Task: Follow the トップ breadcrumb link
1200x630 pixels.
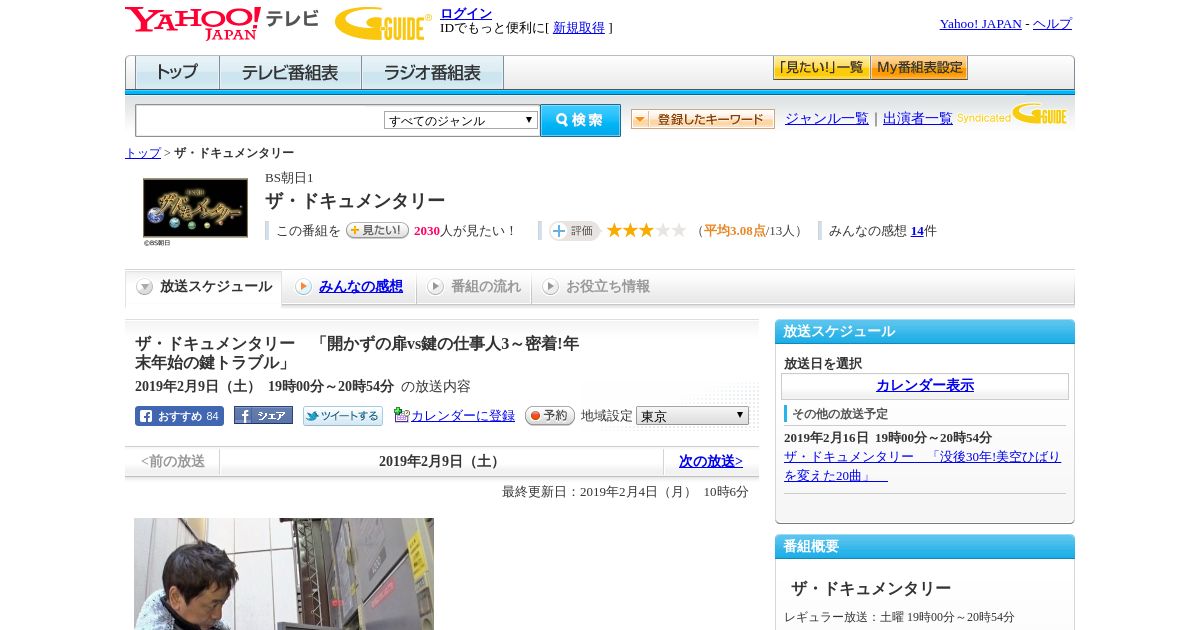Action: (x=143, y=153)
